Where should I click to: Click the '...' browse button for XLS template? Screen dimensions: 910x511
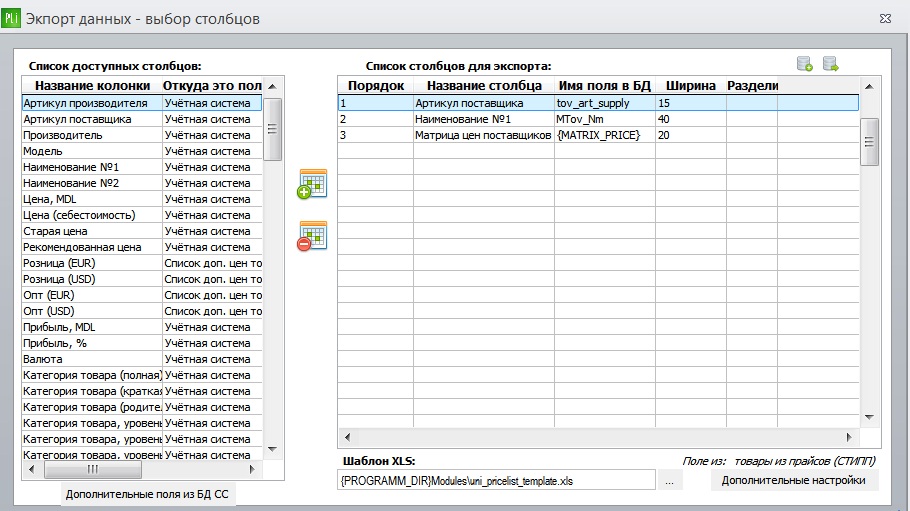(670, 481)
